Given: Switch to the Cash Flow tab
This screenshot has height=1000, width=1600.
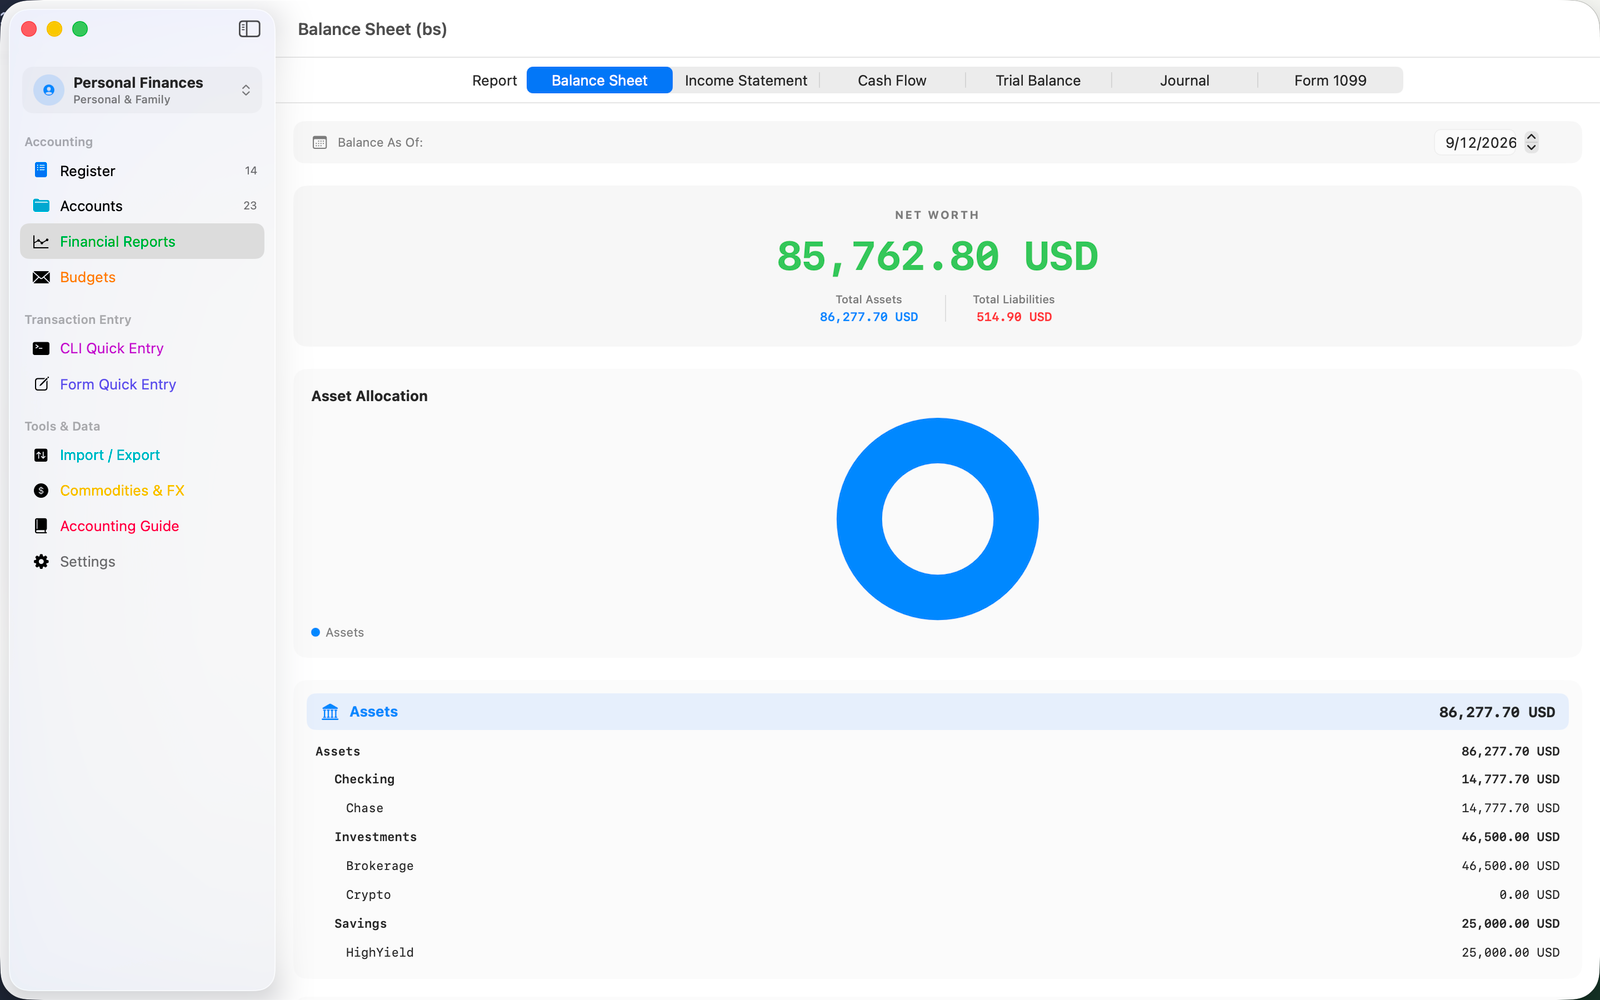Looking at the screenshot, I should (x=892, y=80).
